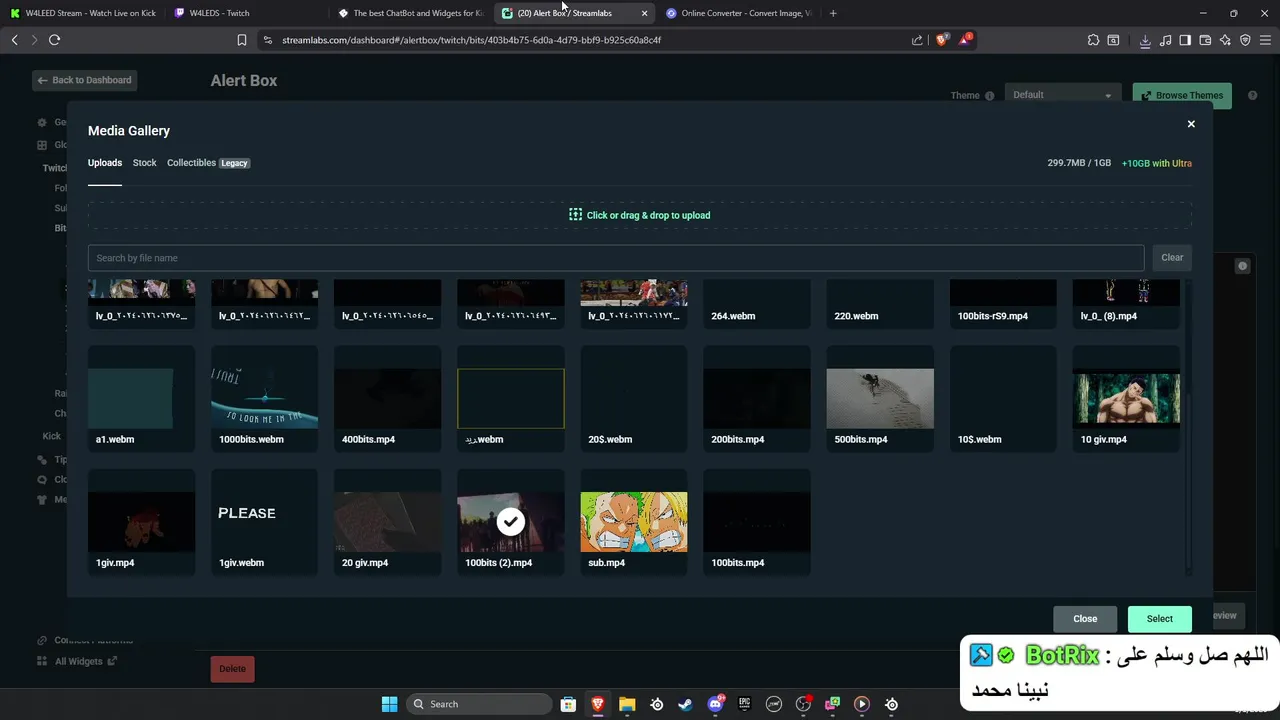Open All Widgets in sidebar

(x=79, y=661)
